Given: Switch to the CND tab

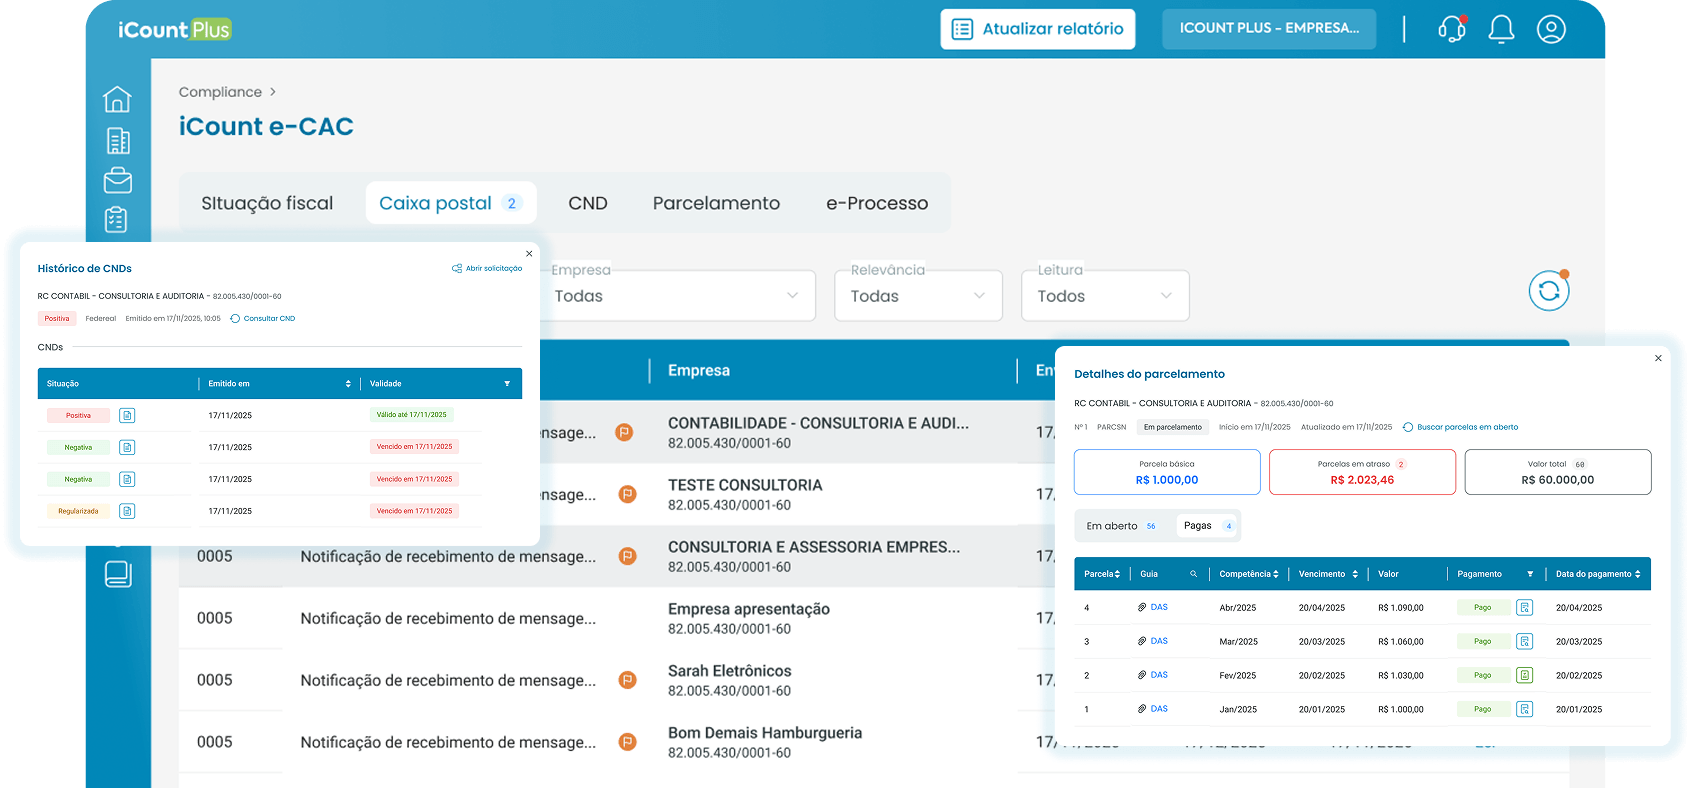Looking at the screenshot, I should pos(588,203).
